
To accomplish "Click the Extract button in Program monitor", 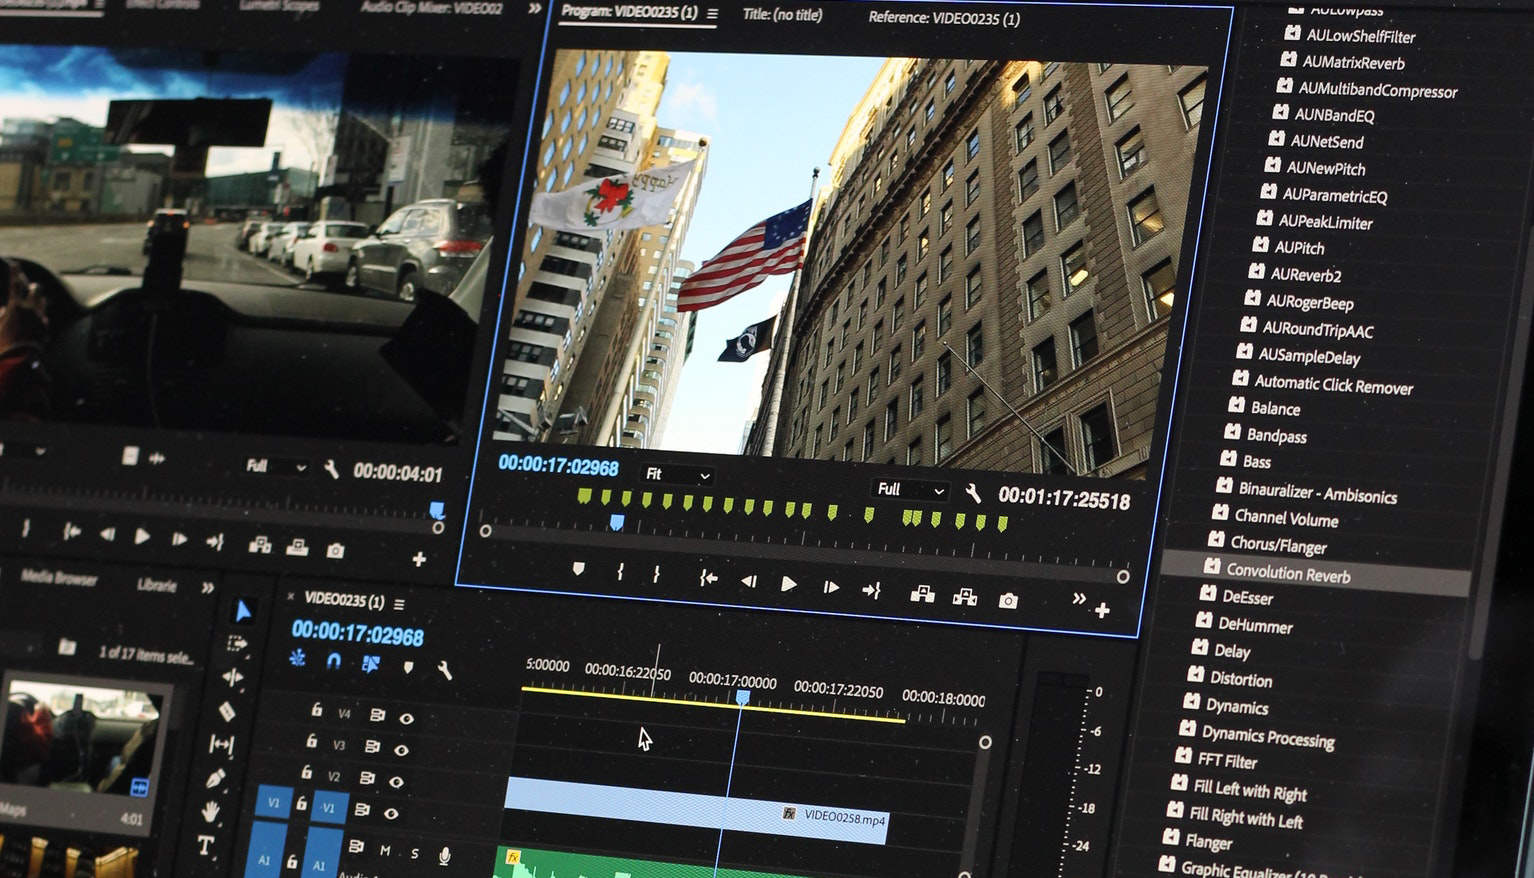I will (x=965, y=597).
